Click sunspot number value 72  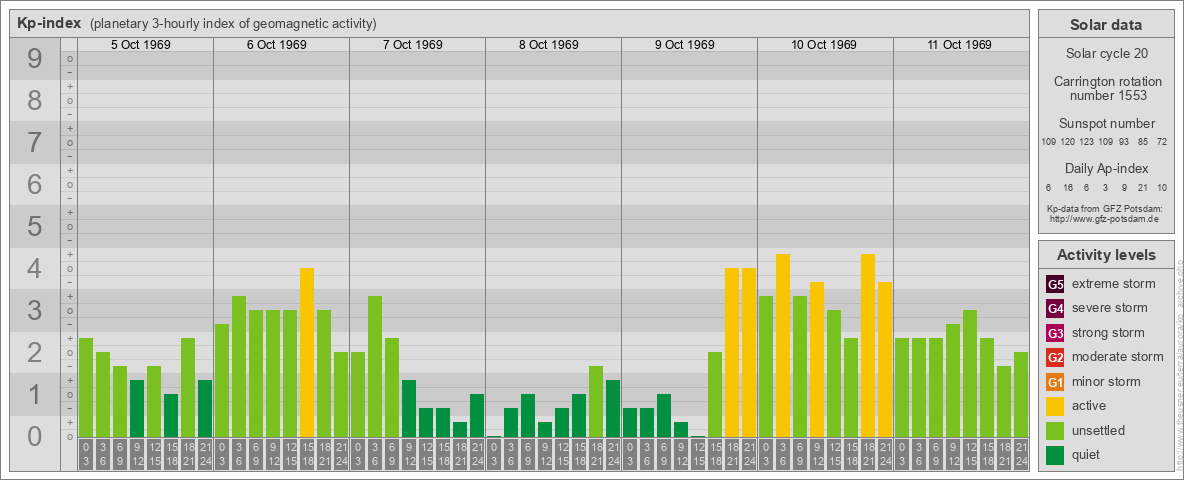pyautogui.click(x=1162, y=142)
